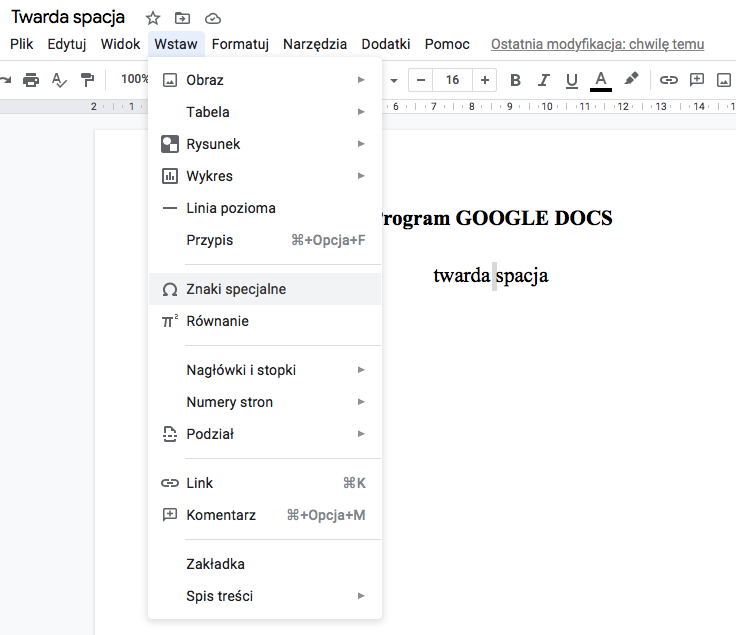Check the cloud save status icon
The width and height of the screenshot is (736, 635).
coord(212,18)
